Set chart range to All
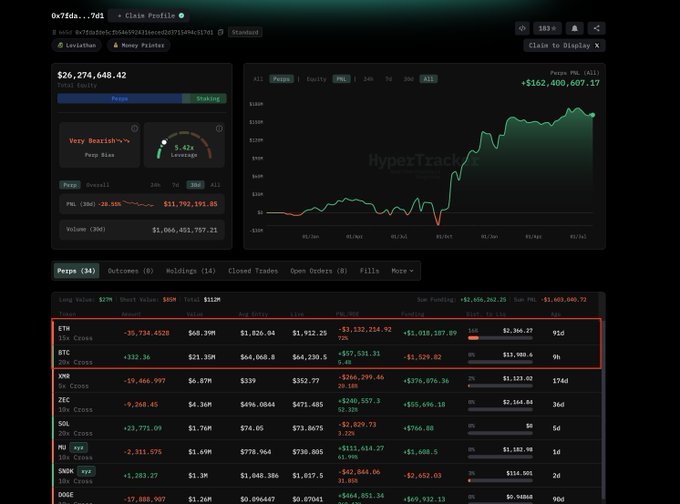This screenshot has width=680, height=504. pos(428,79)
